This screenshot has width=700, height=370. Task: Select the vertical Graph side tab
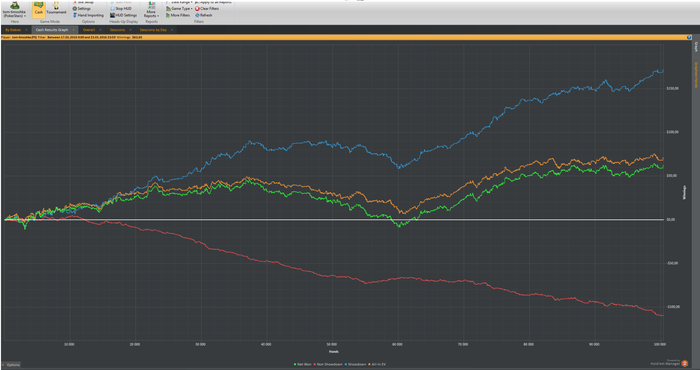coord(696,48)
